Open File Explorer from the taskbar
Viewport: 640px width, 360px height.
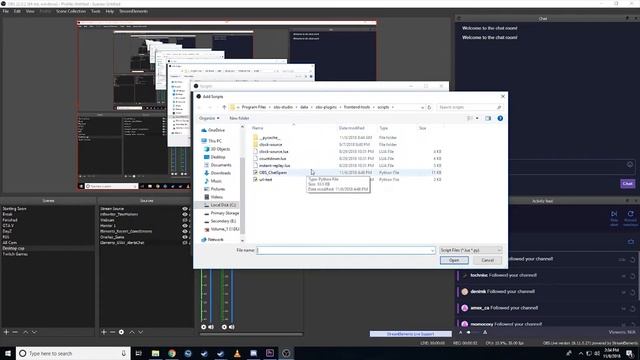click(x=156, y=353)
